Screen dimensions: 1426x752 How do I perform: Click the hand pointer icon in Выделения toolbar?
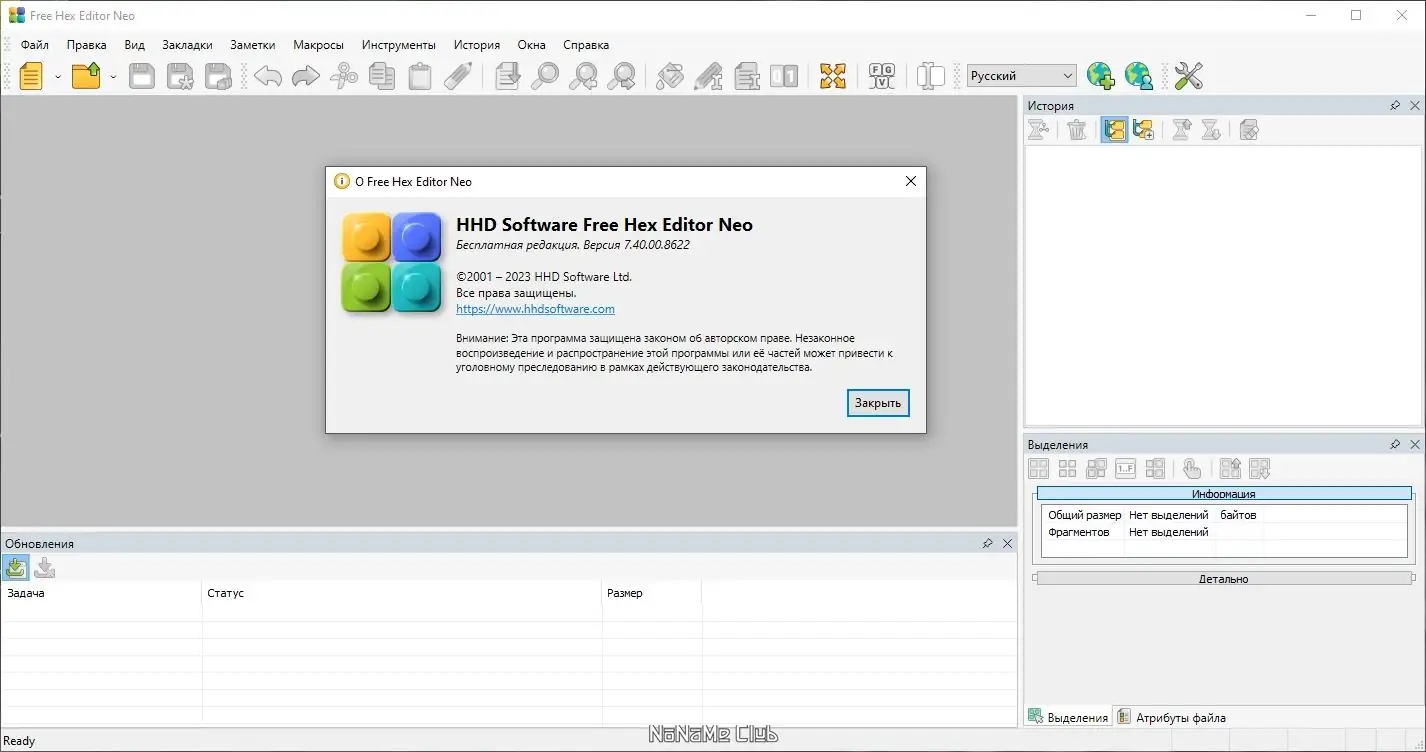[1191, 468]
